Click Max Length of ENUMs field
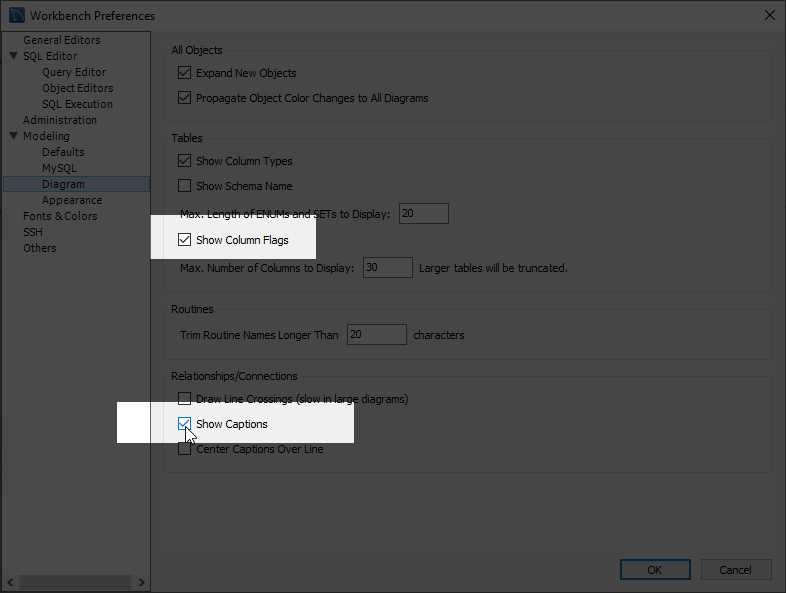The width and height of the screenshot is (786, 593). [424, 214]
